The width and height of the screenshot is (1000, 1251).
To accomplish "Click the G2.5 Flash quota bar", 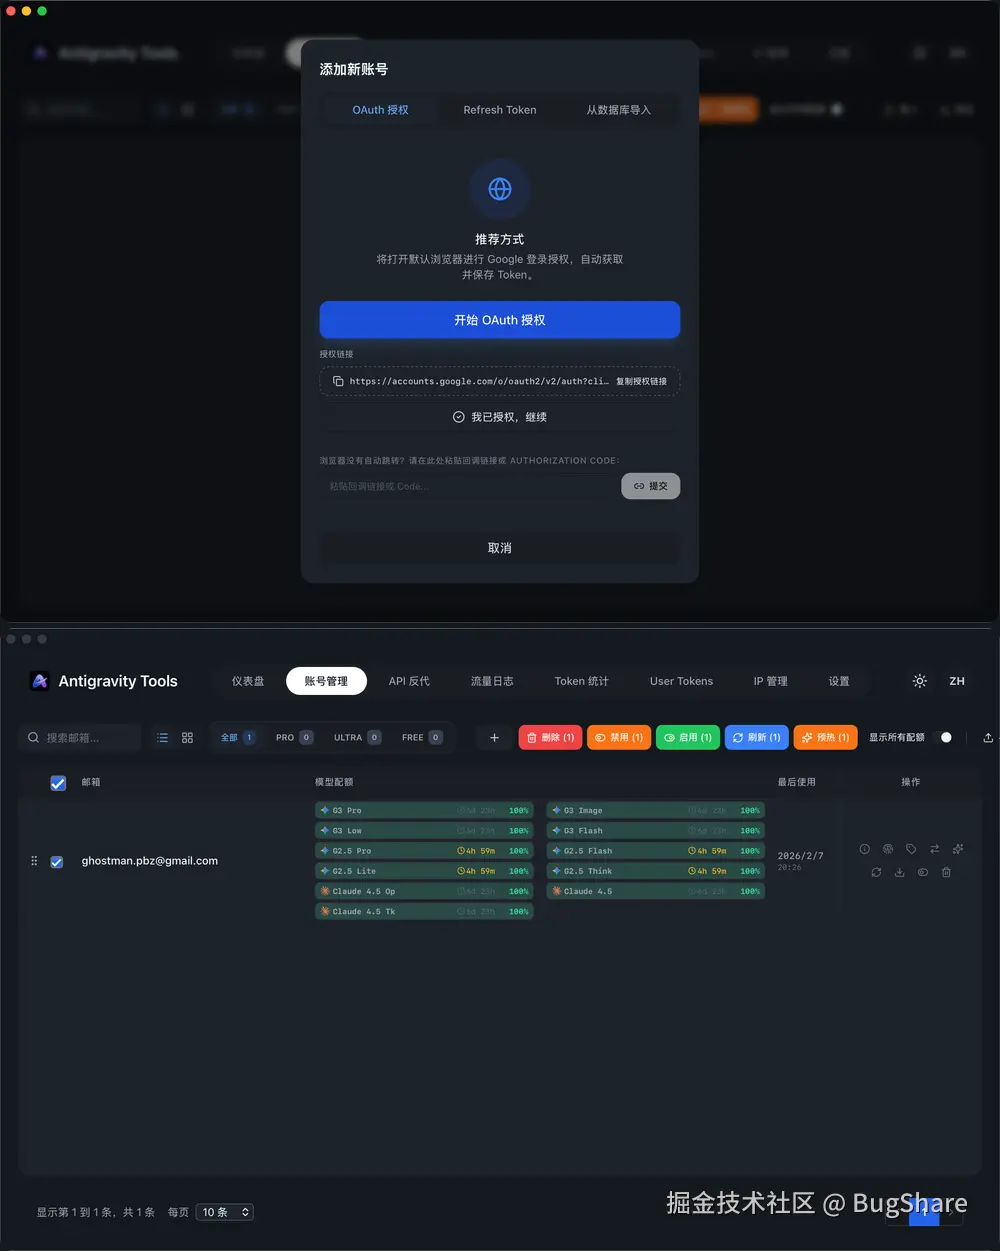I will [656, 851].
